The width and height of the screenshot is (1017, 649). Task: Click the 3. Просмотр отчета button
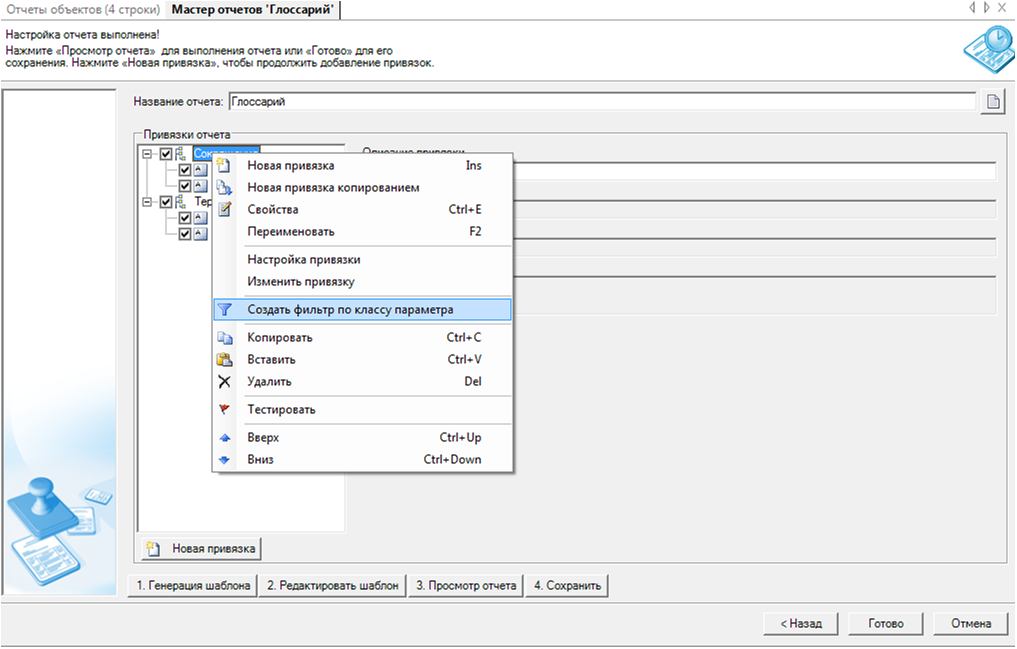tap(466, 585)
